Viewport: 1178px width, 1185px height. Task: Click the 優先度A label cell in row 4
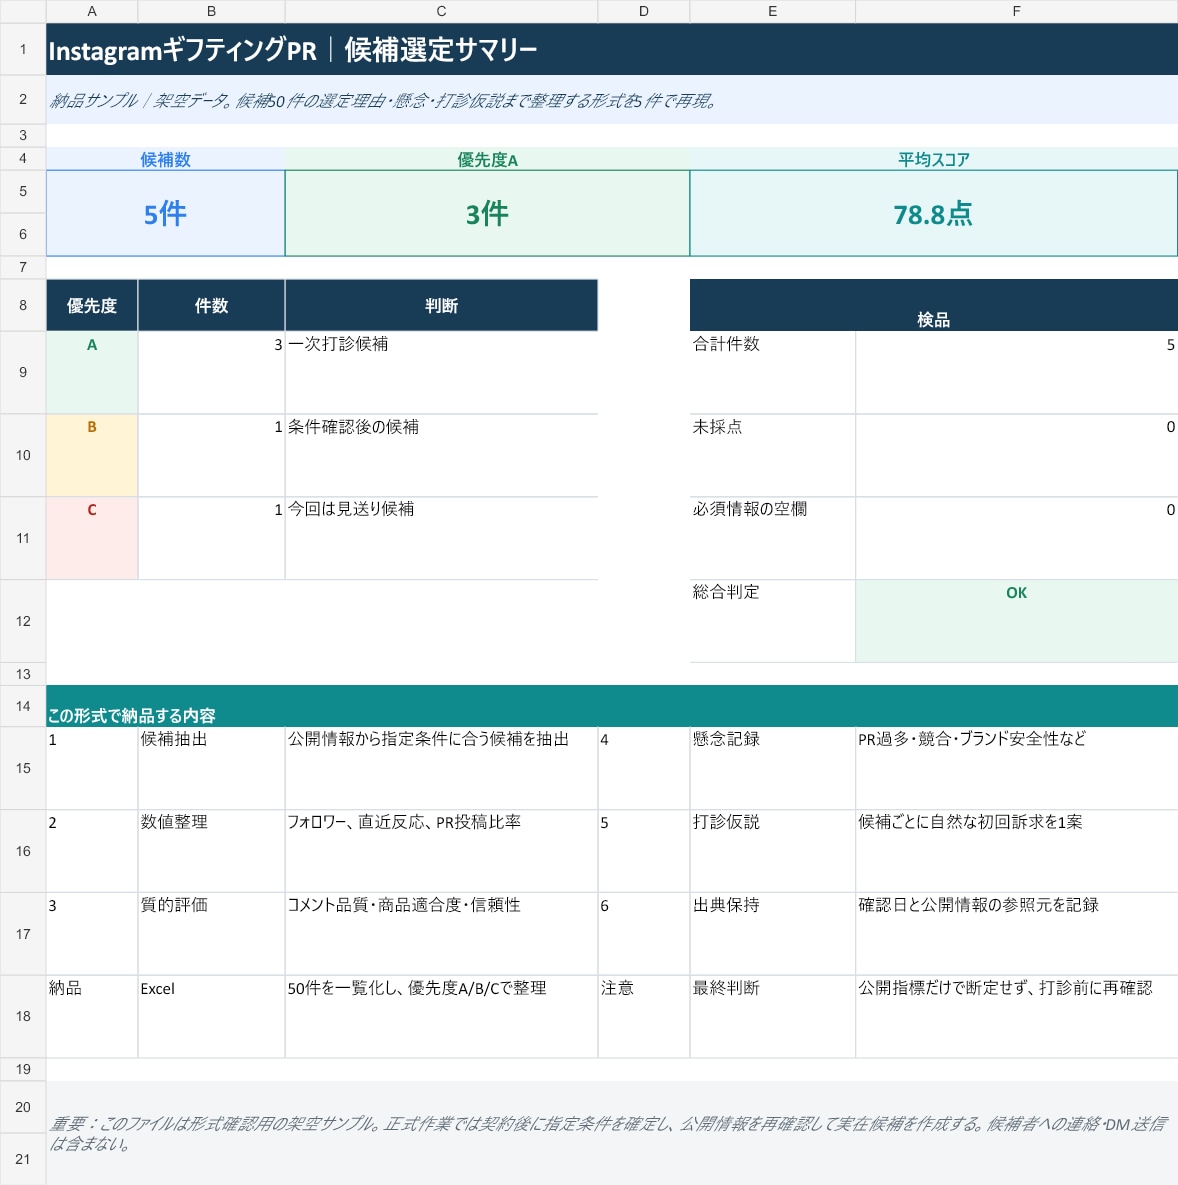point(487,159)
